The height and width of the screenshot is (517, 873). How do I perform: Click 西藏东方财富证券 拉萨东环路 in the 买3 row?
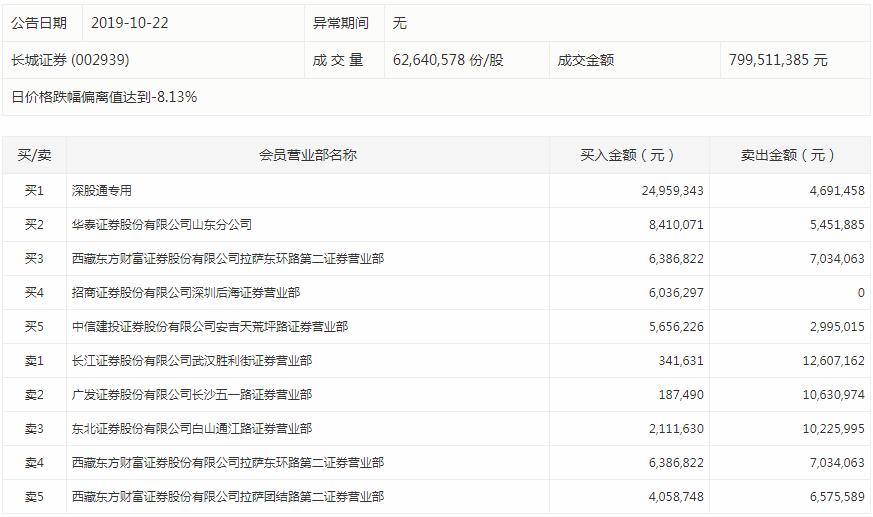click(228, 258)
